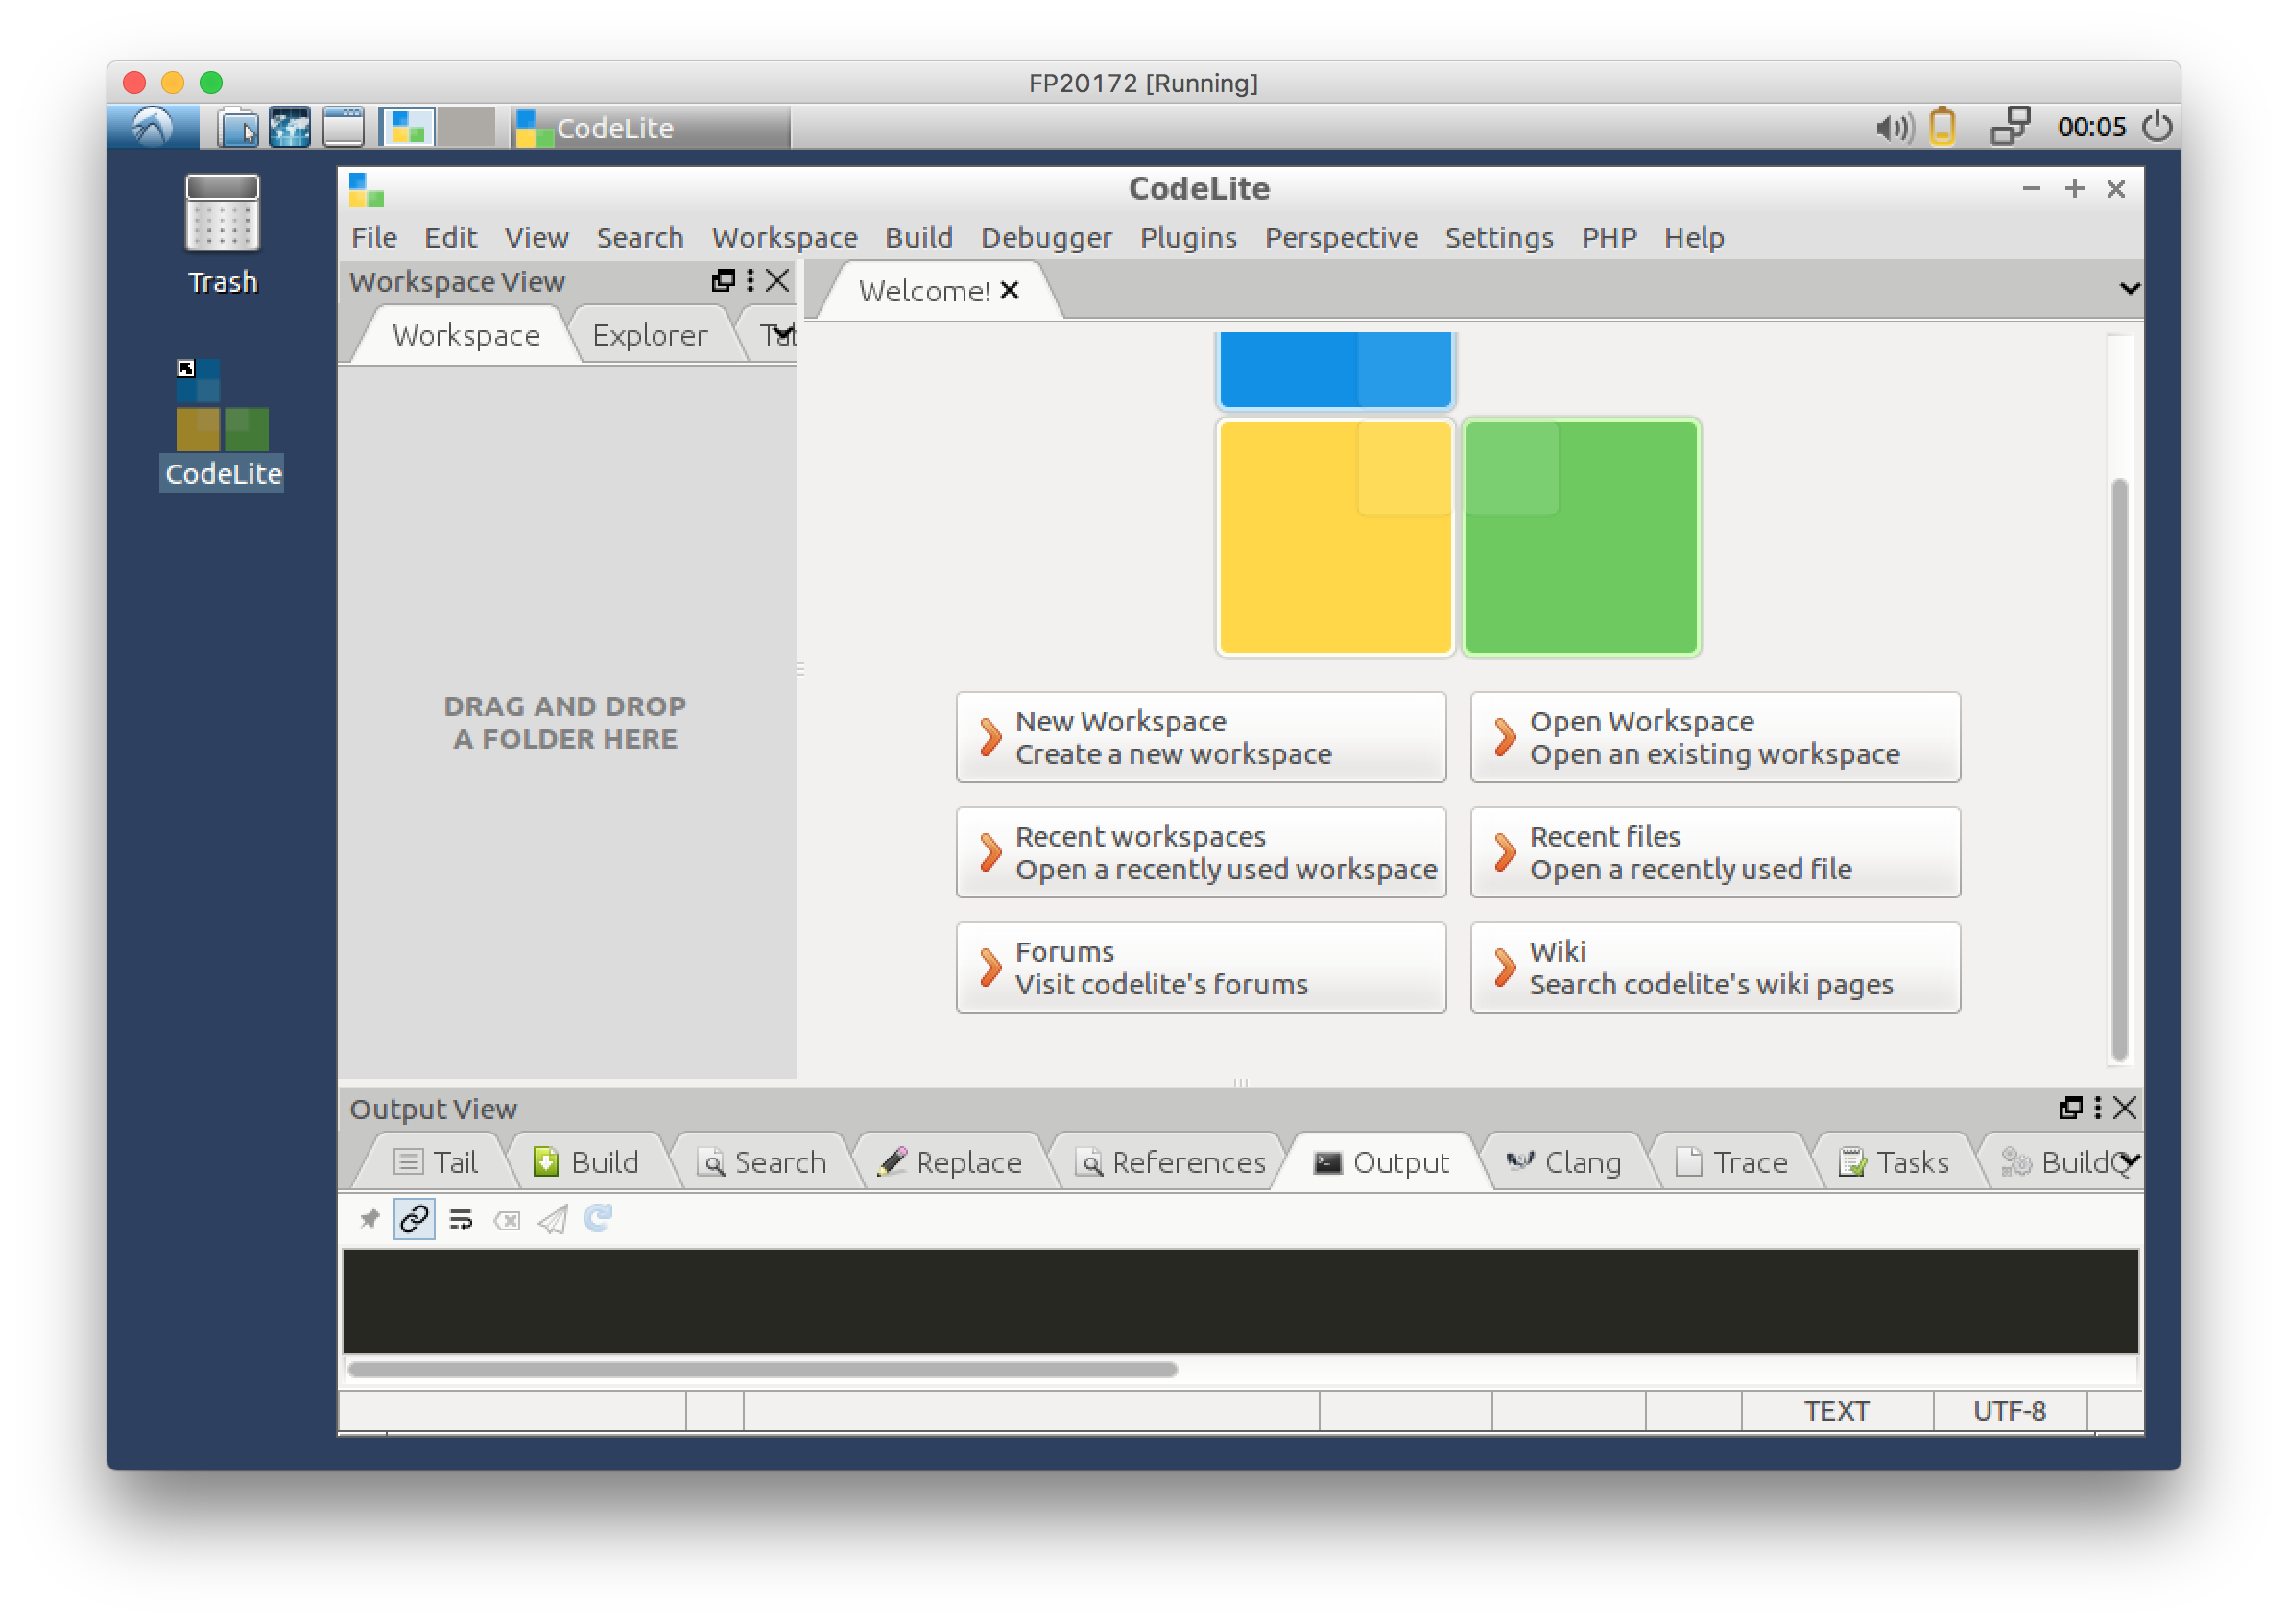Toggle the link (chain) button in Output toolbar

[x=414, y=1219]
